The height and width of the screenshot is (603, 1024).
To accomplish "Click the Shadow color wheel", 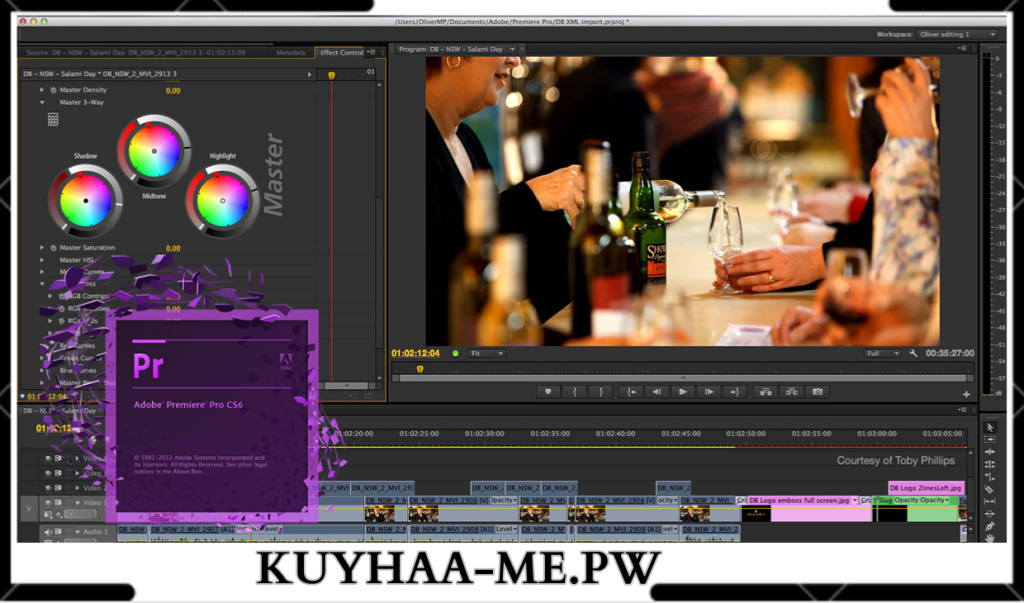I will 86,201.
